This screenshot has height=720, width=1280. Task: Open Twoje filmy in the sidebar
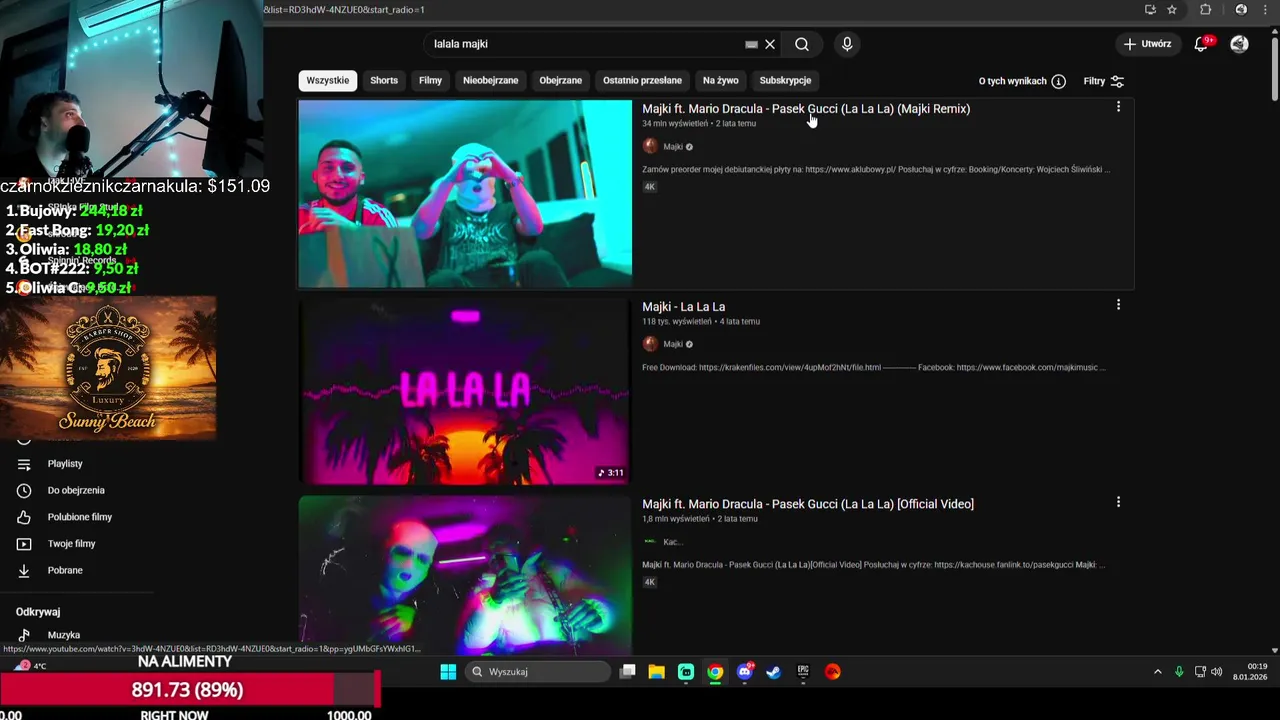click(x=71, y=544)
